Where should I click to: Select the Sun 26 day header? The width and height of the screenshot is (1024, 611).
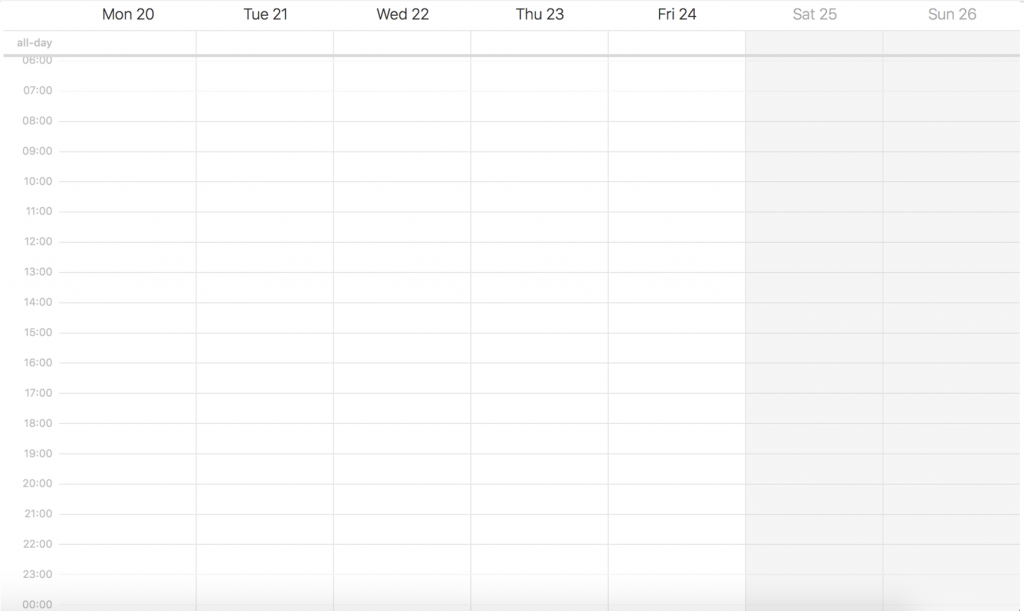tap(952, 14)
